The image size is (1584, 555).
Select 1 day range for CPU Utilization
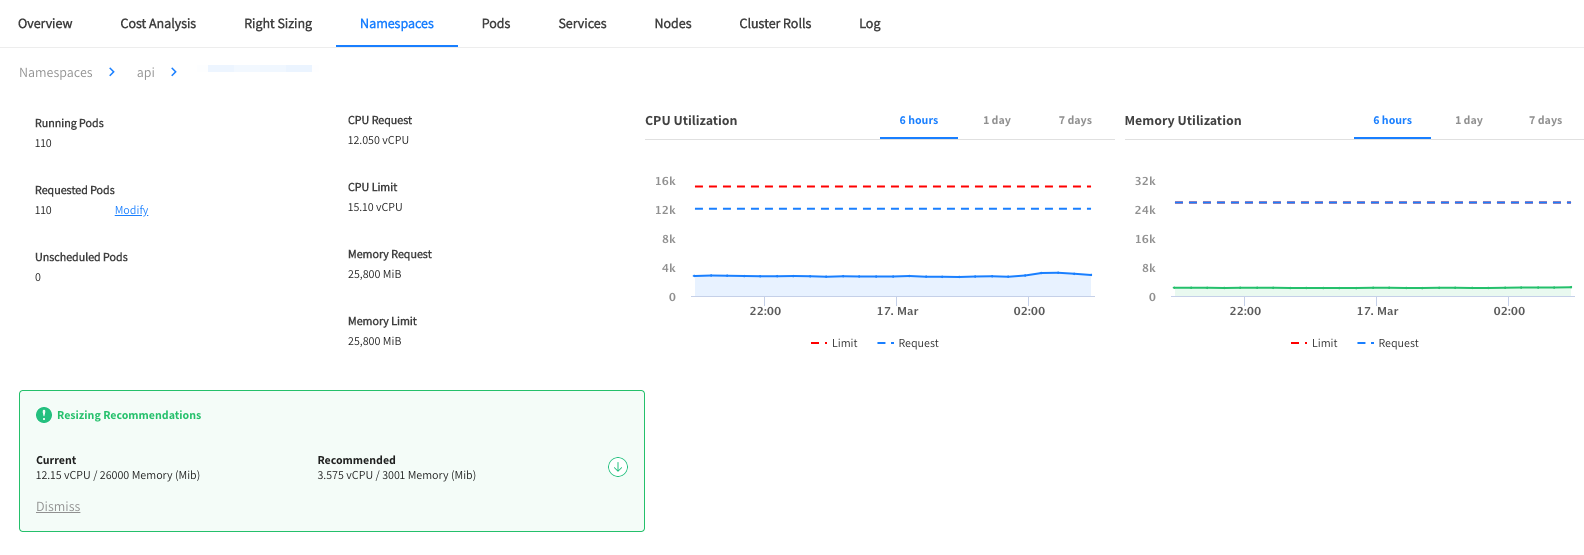click(x=996, y=120)
